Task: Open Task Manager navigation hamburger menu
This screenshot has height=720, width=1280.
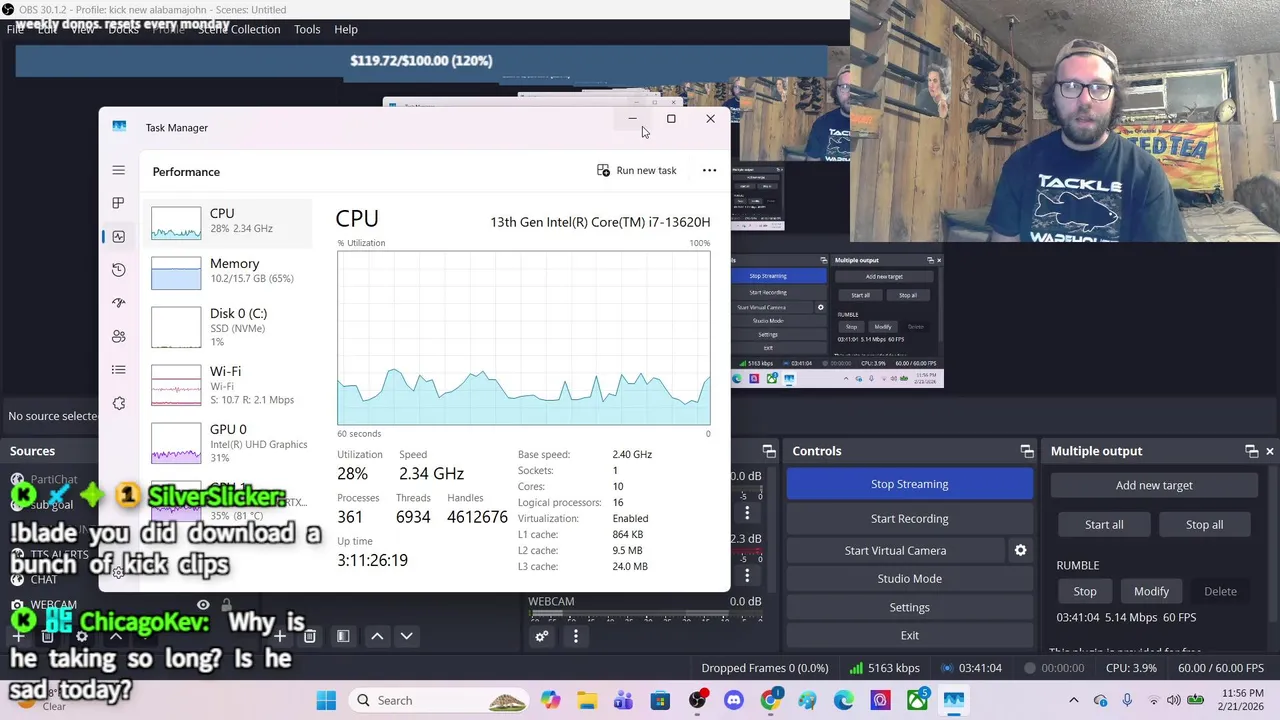Action: click(118, 170)
